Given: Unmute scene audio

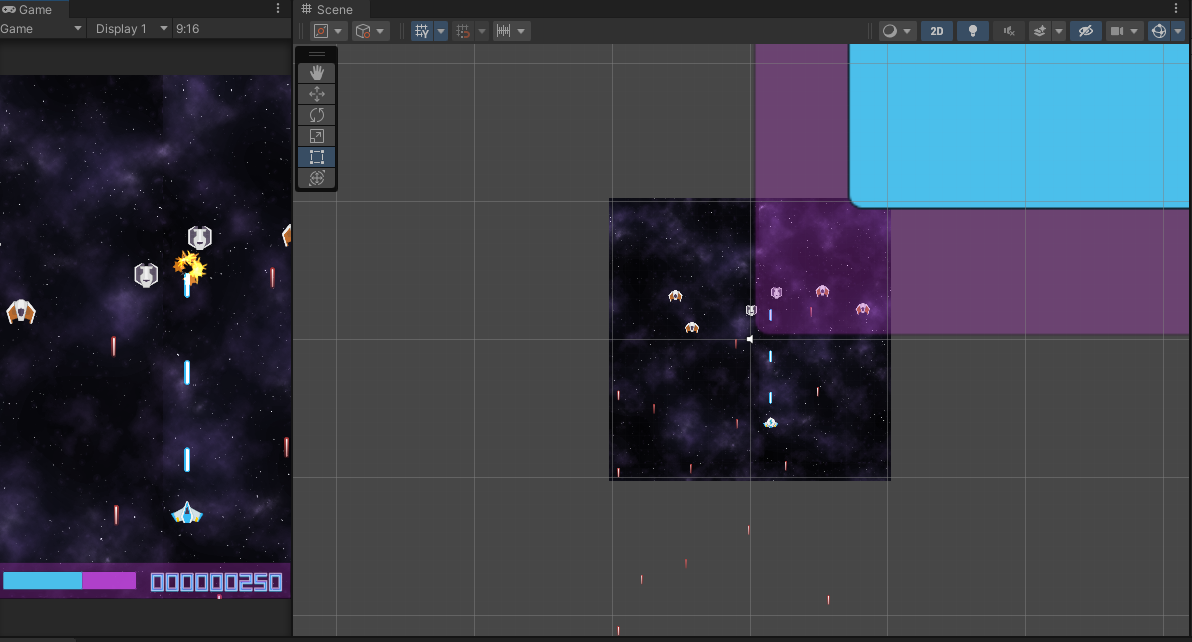Looking at the screenshot, I should click(1008, 30).
